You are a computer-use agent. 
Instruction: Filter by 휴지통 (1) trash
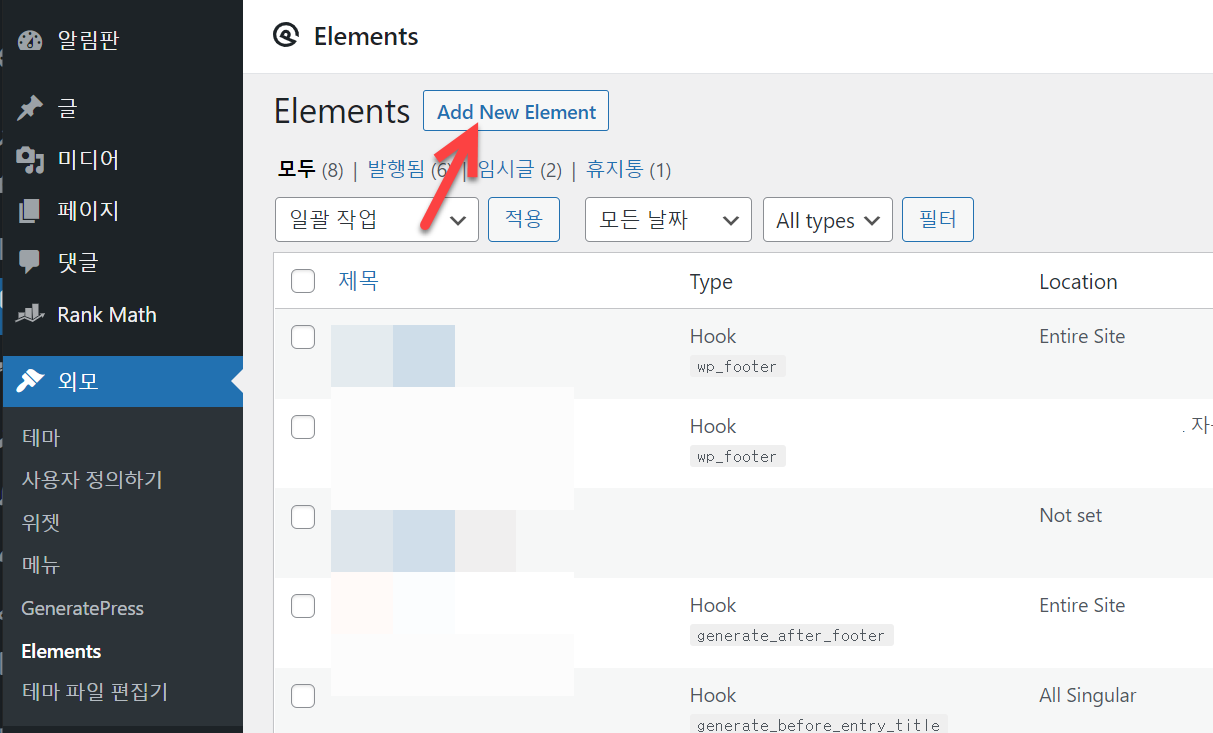[x=628, y=170]
